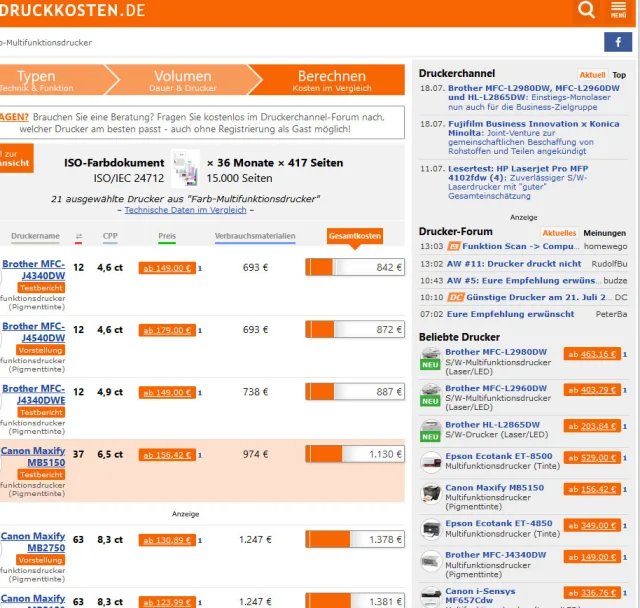Select Meinungen tab in Drucker-Forum
640x608 pixels.
click(x=605, y=232)
